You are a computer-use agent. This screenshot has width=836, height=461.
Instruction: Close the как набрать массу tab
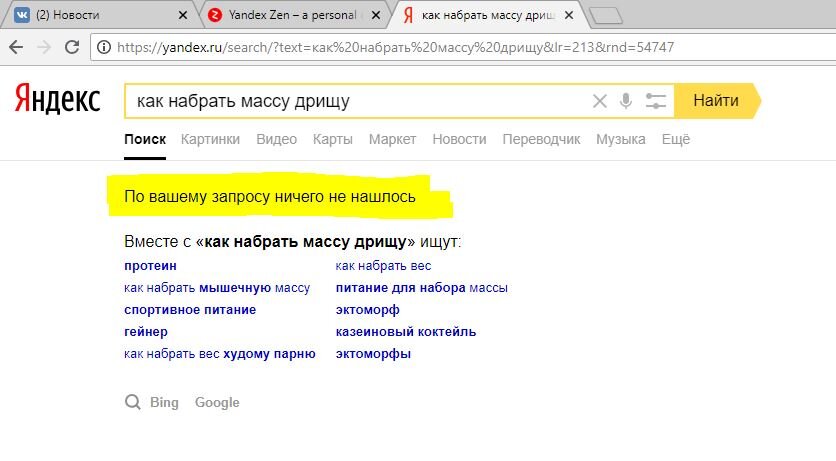pos(569,15)
